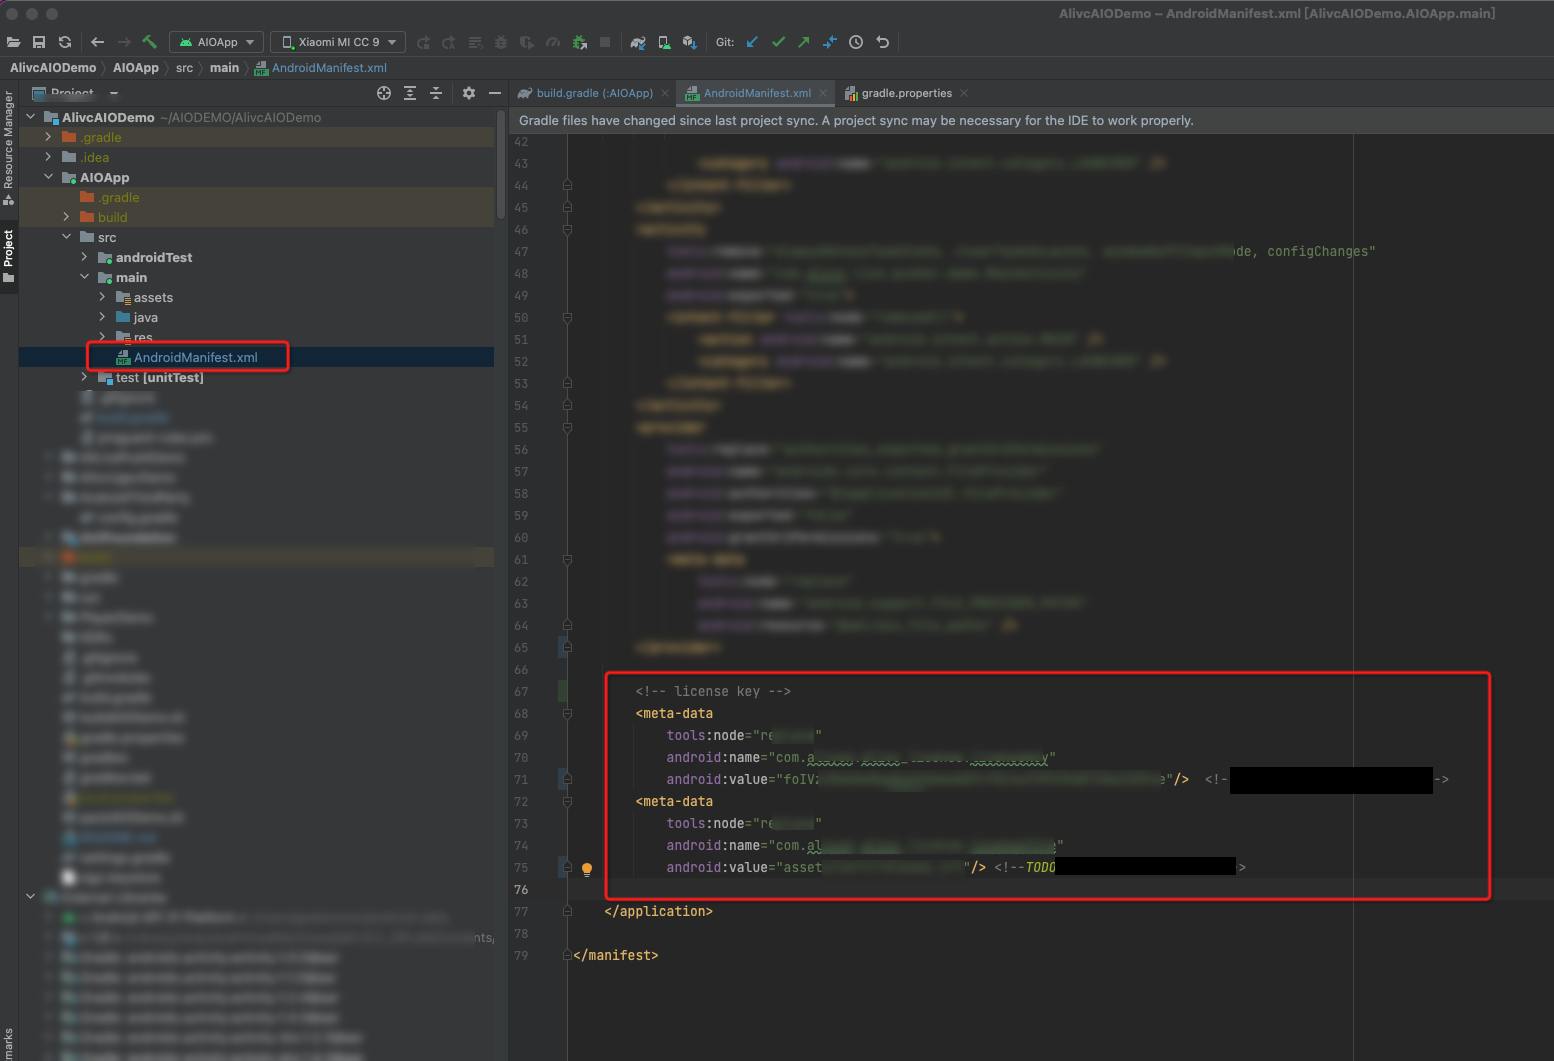Switch to gradle.properties tab

[906, 93]
